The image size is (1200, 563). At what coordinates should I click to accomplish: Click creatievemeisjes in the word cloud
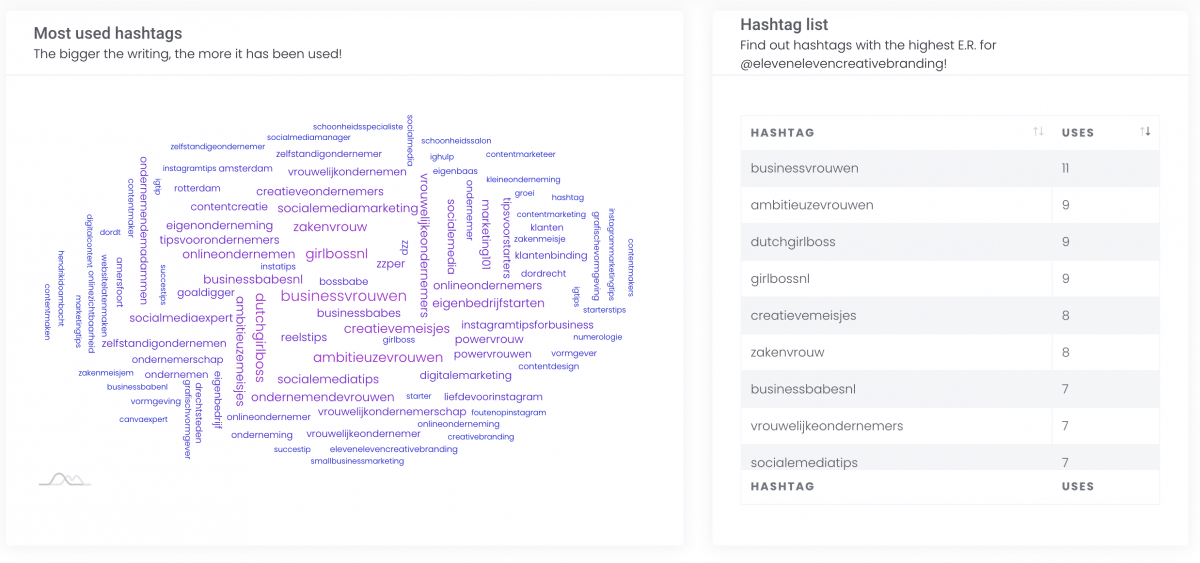(397, 328)
